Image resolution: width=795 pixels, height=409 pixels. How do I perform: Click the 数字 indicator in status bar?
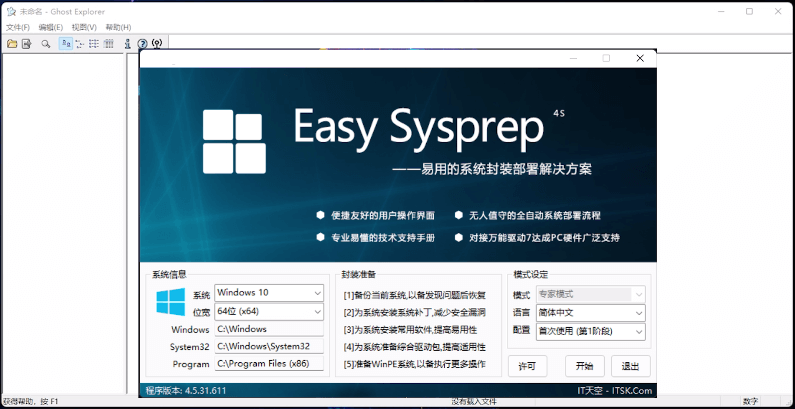coord(752,402)
